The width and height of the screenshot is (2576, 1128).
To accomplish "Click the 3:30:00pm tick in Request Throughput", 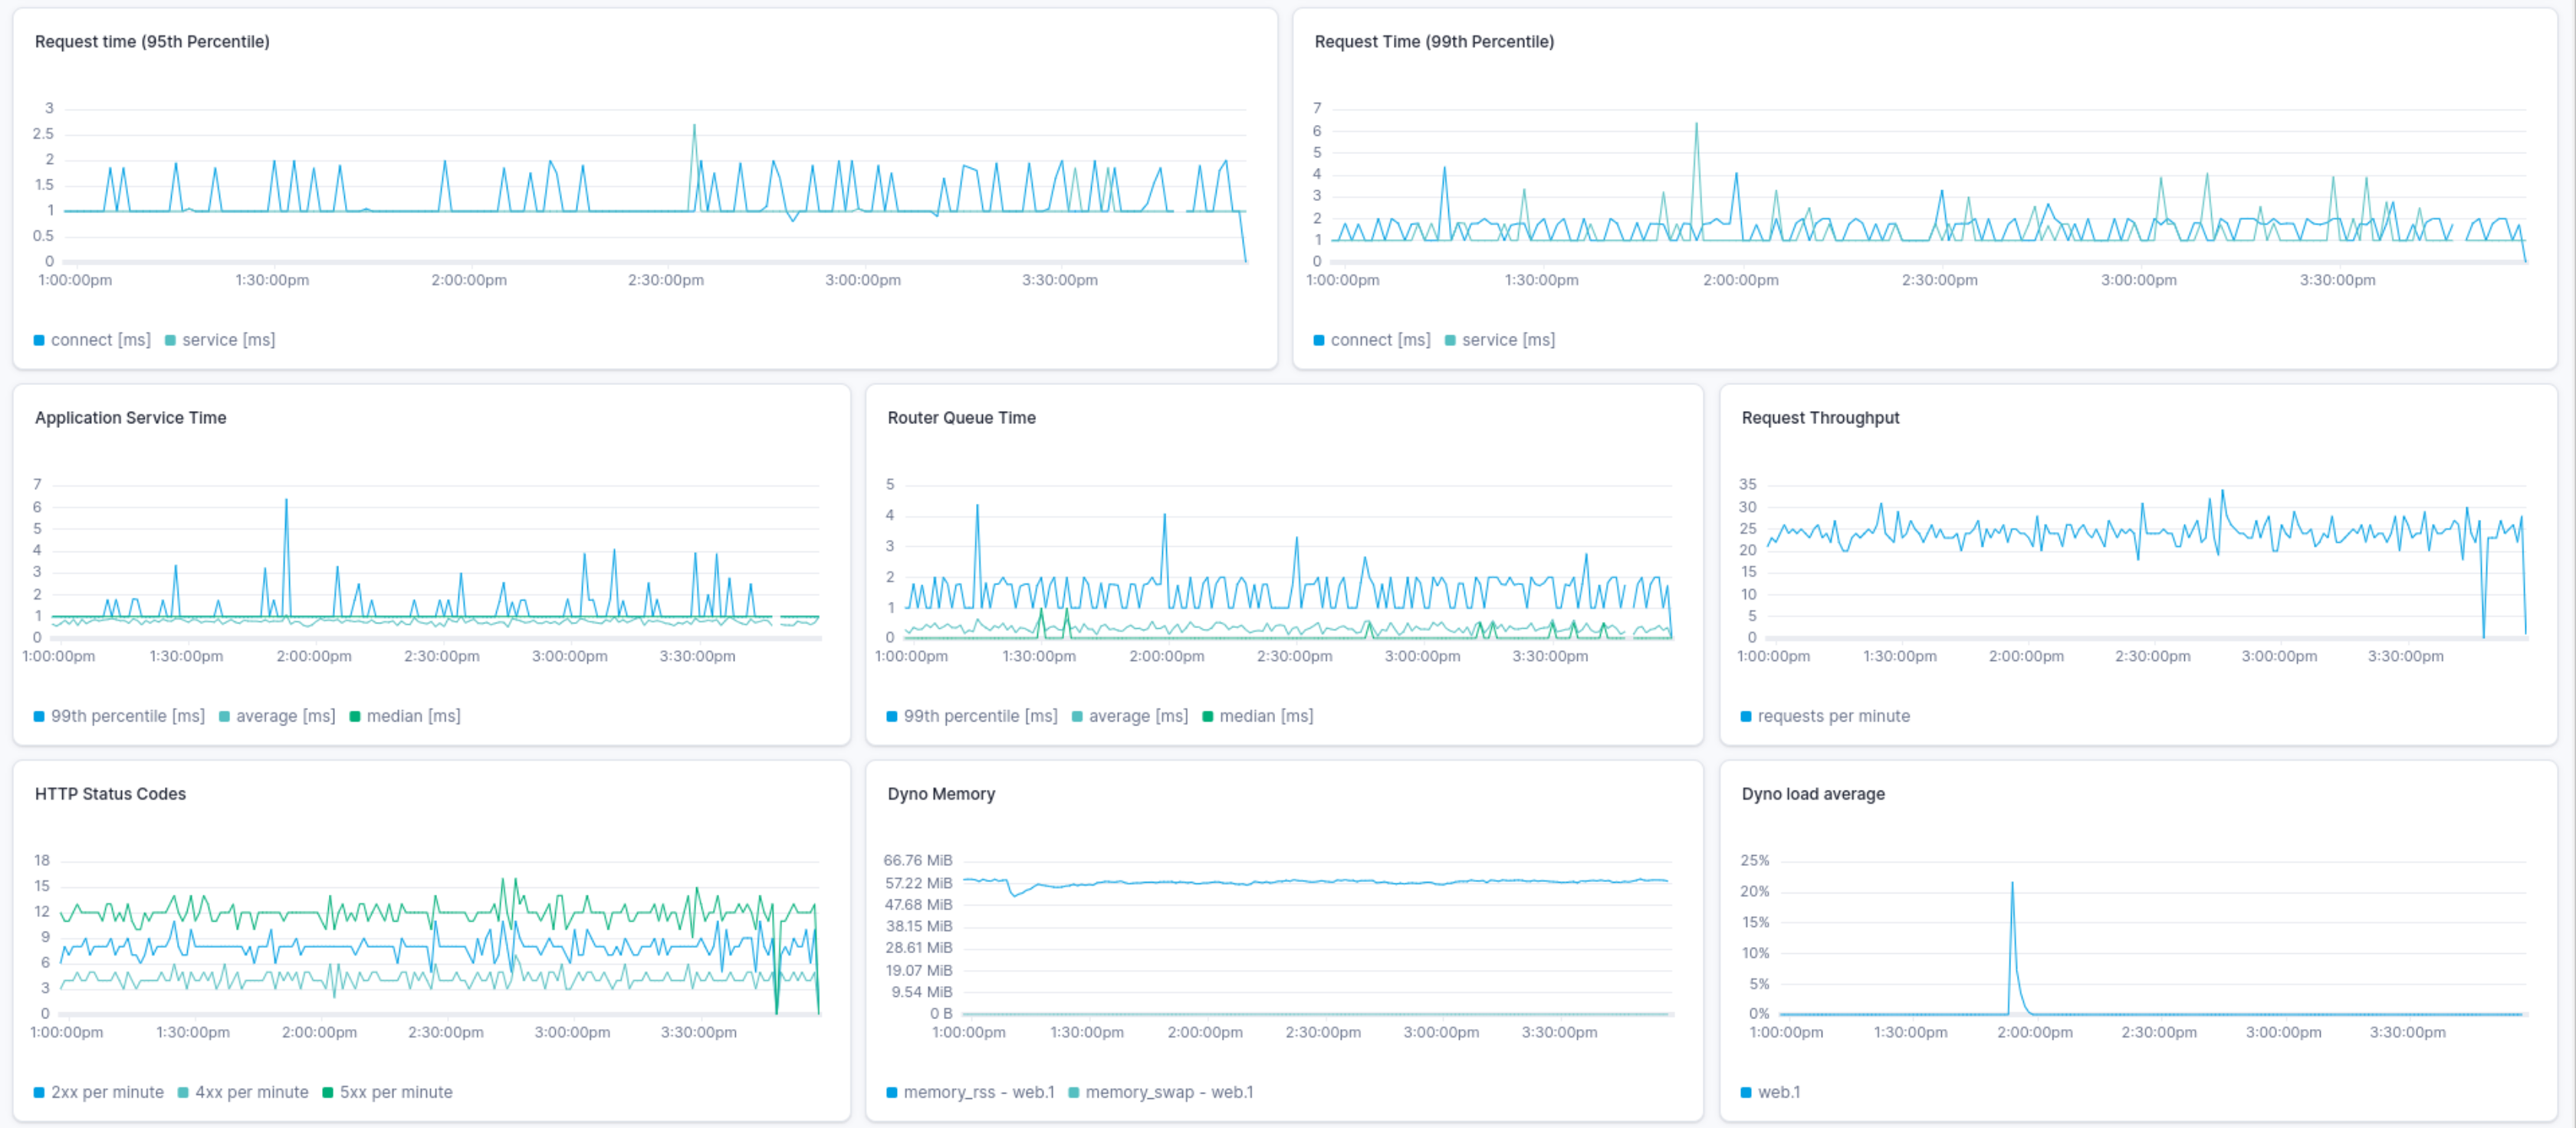I will [2405, 656].
